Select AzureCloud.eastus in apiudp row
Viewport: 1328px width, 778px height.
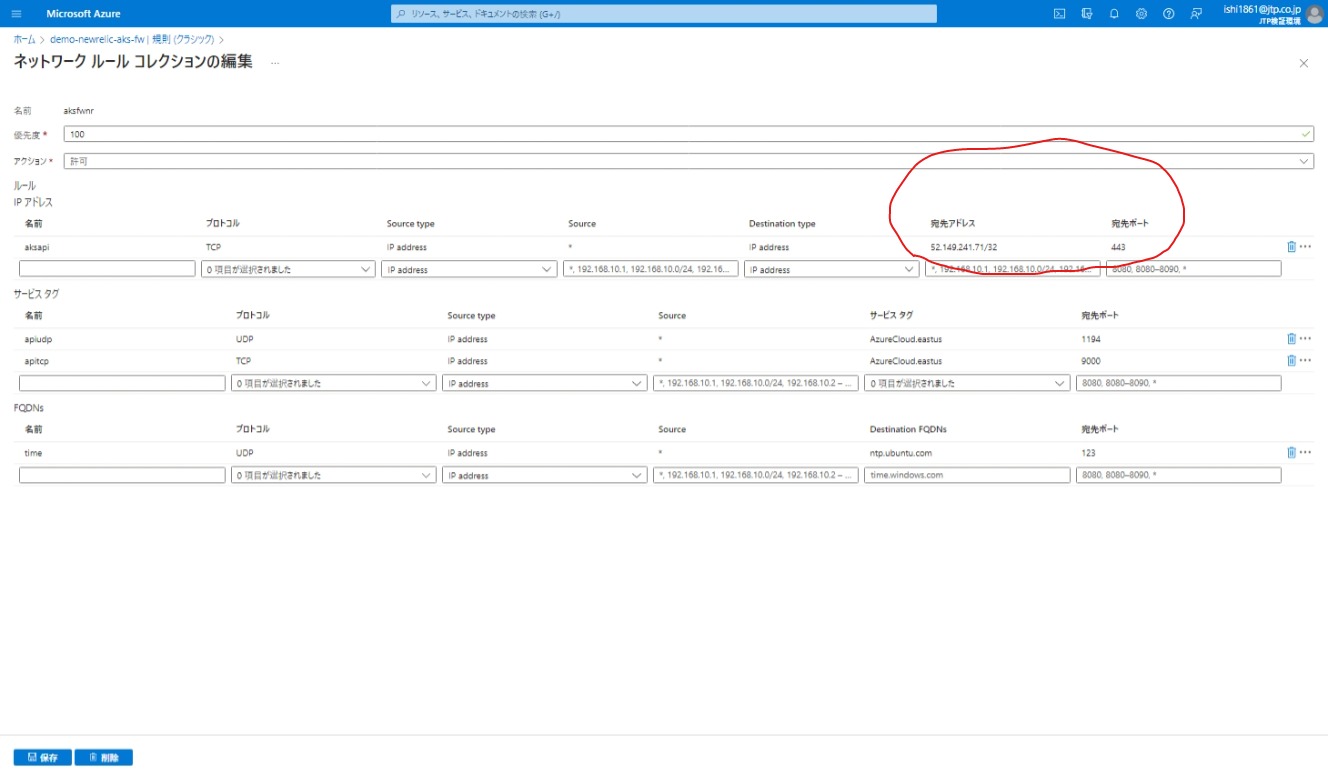click(906, 339)
